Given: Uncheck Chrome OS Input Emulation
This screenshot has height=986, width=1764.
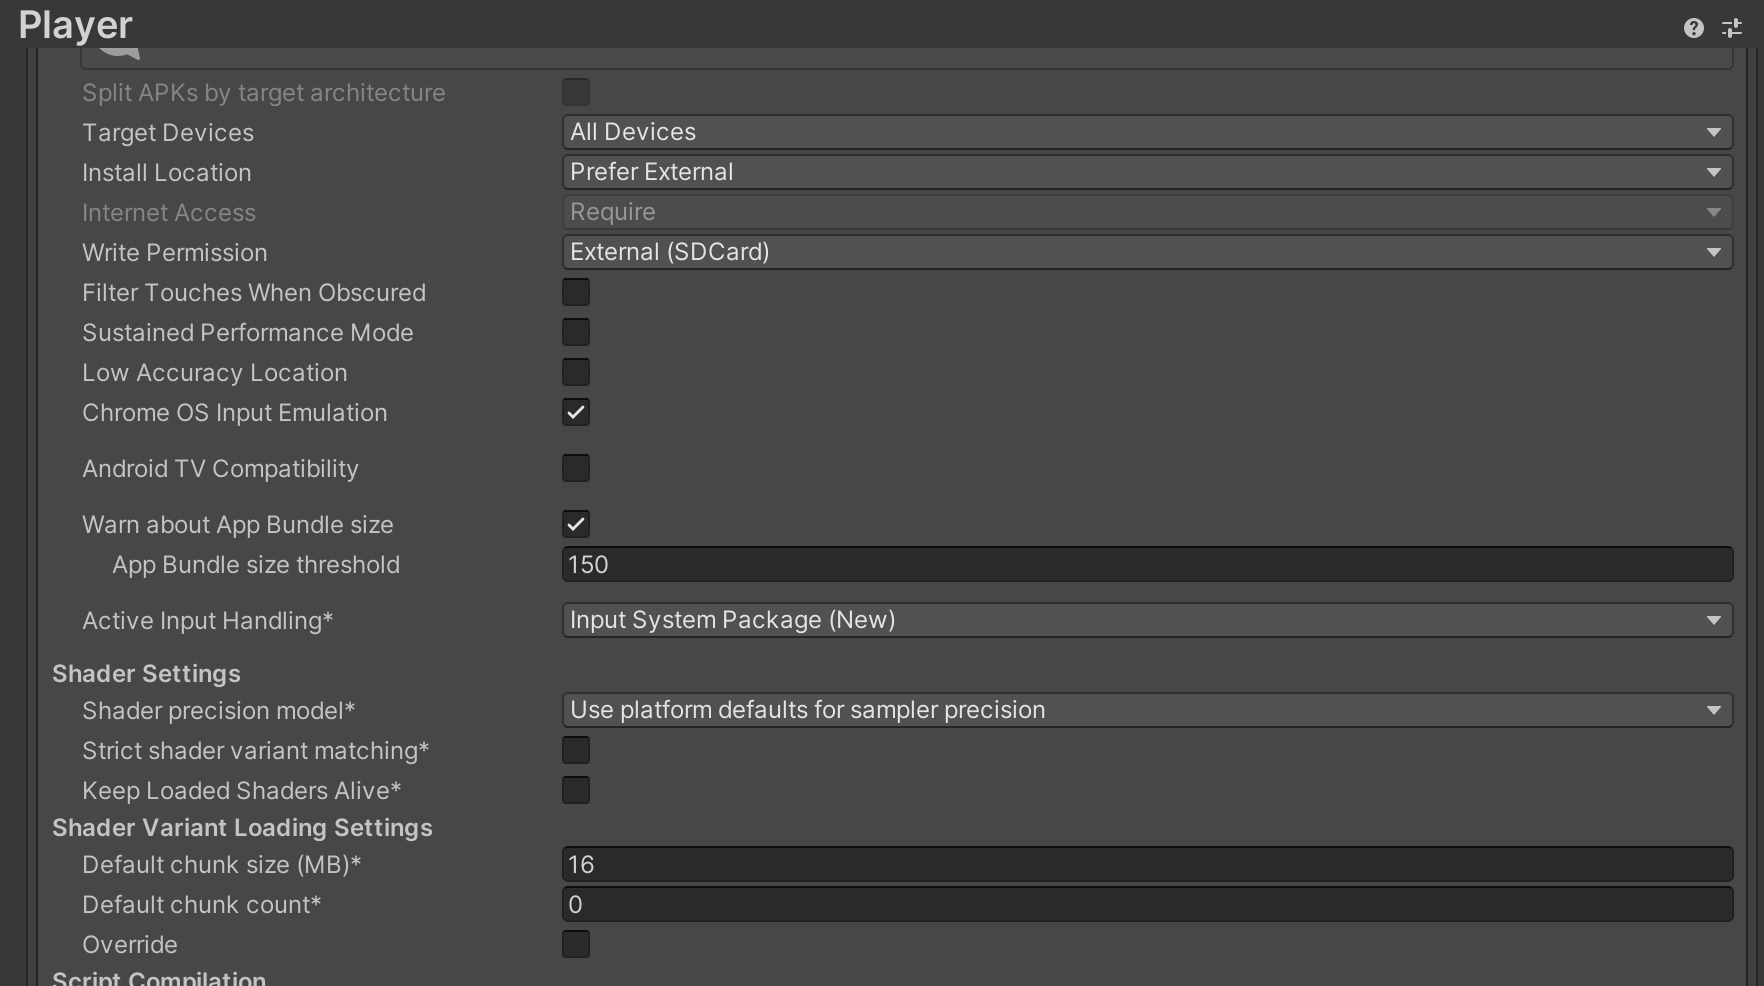Looking at the screenshot, I should (576, 412).
